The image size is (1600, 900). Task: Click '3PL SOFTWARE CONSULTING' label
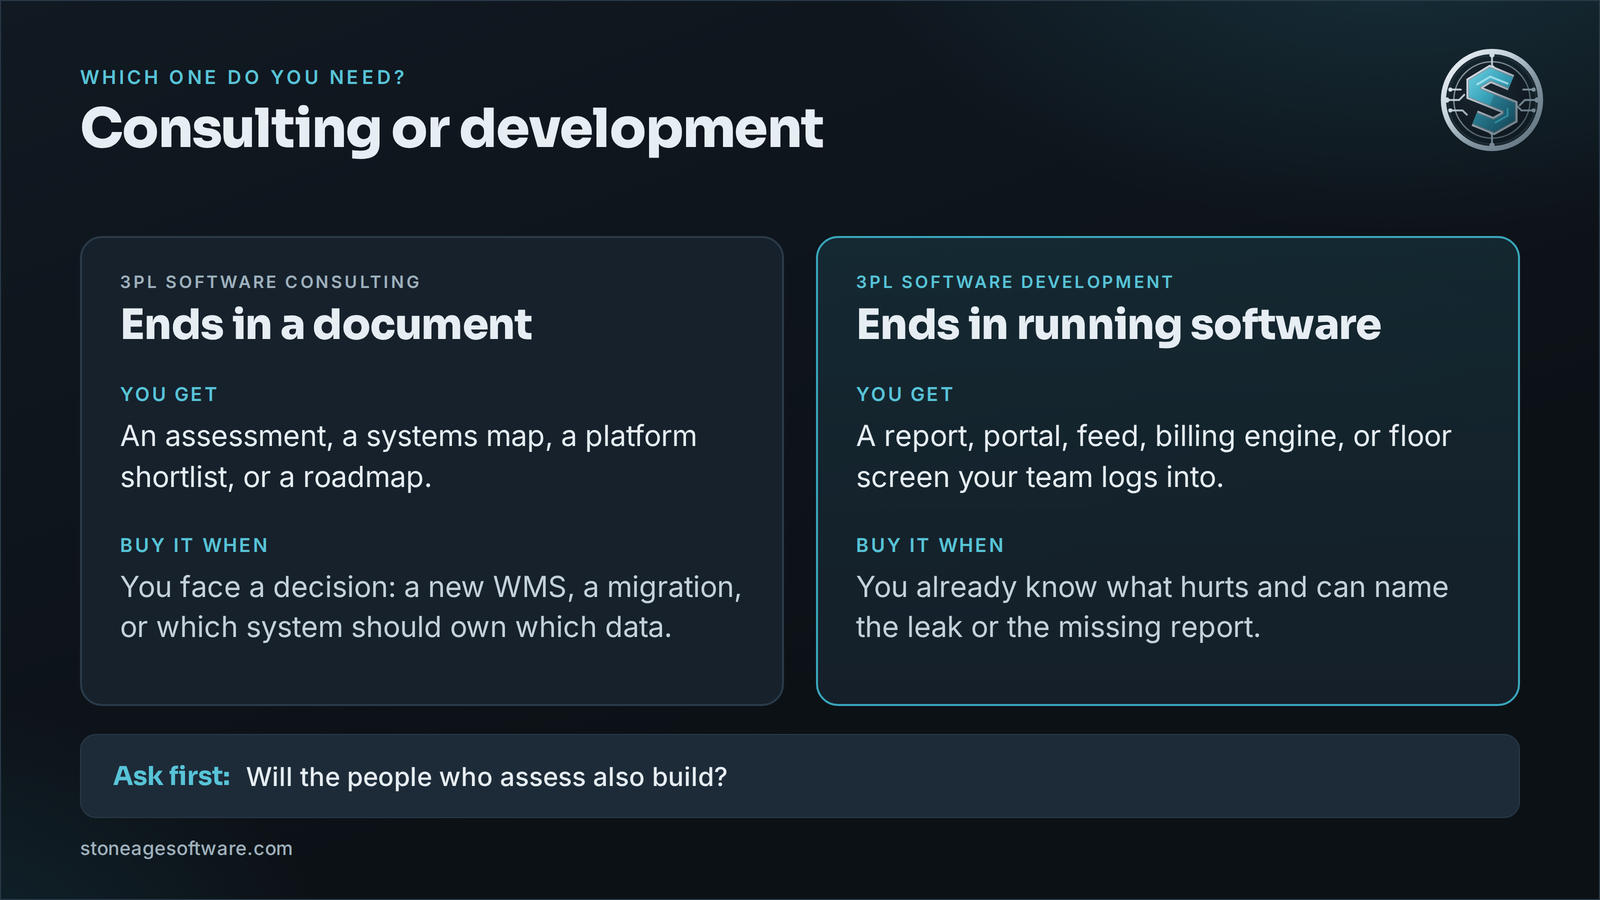270,282
